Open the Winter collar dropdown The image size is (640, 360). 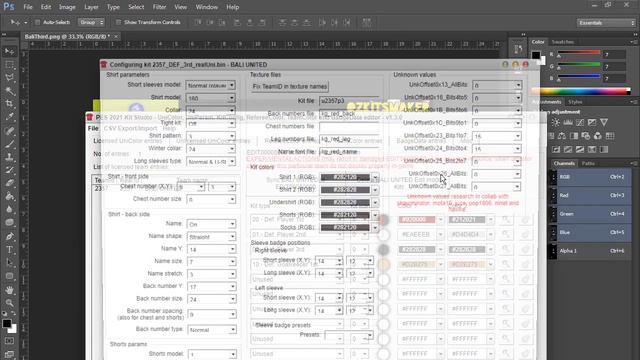tap(211, 149)
